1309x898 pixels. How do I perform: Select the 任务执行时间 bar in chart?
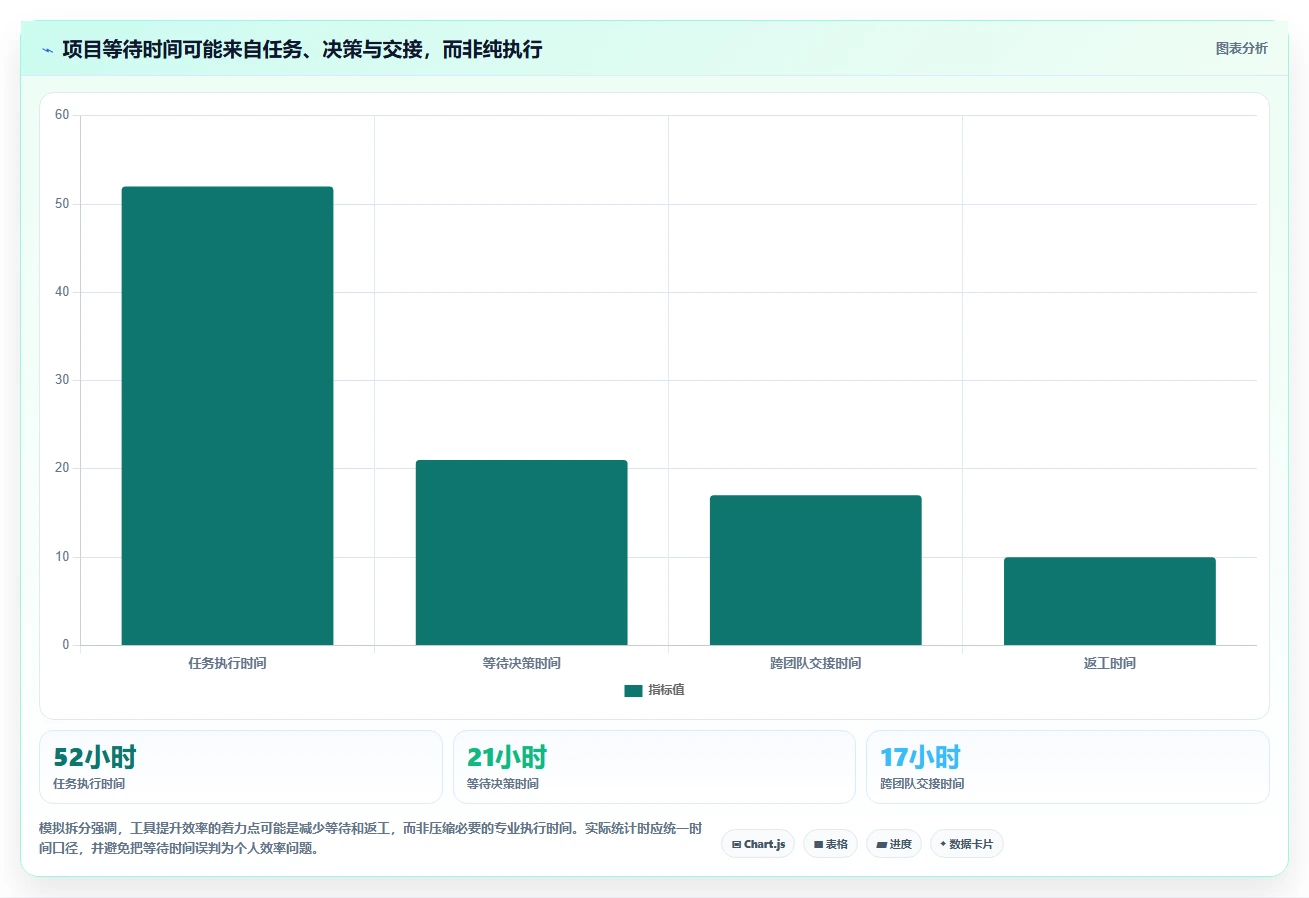pyautogui.click(x=227, y=416)
